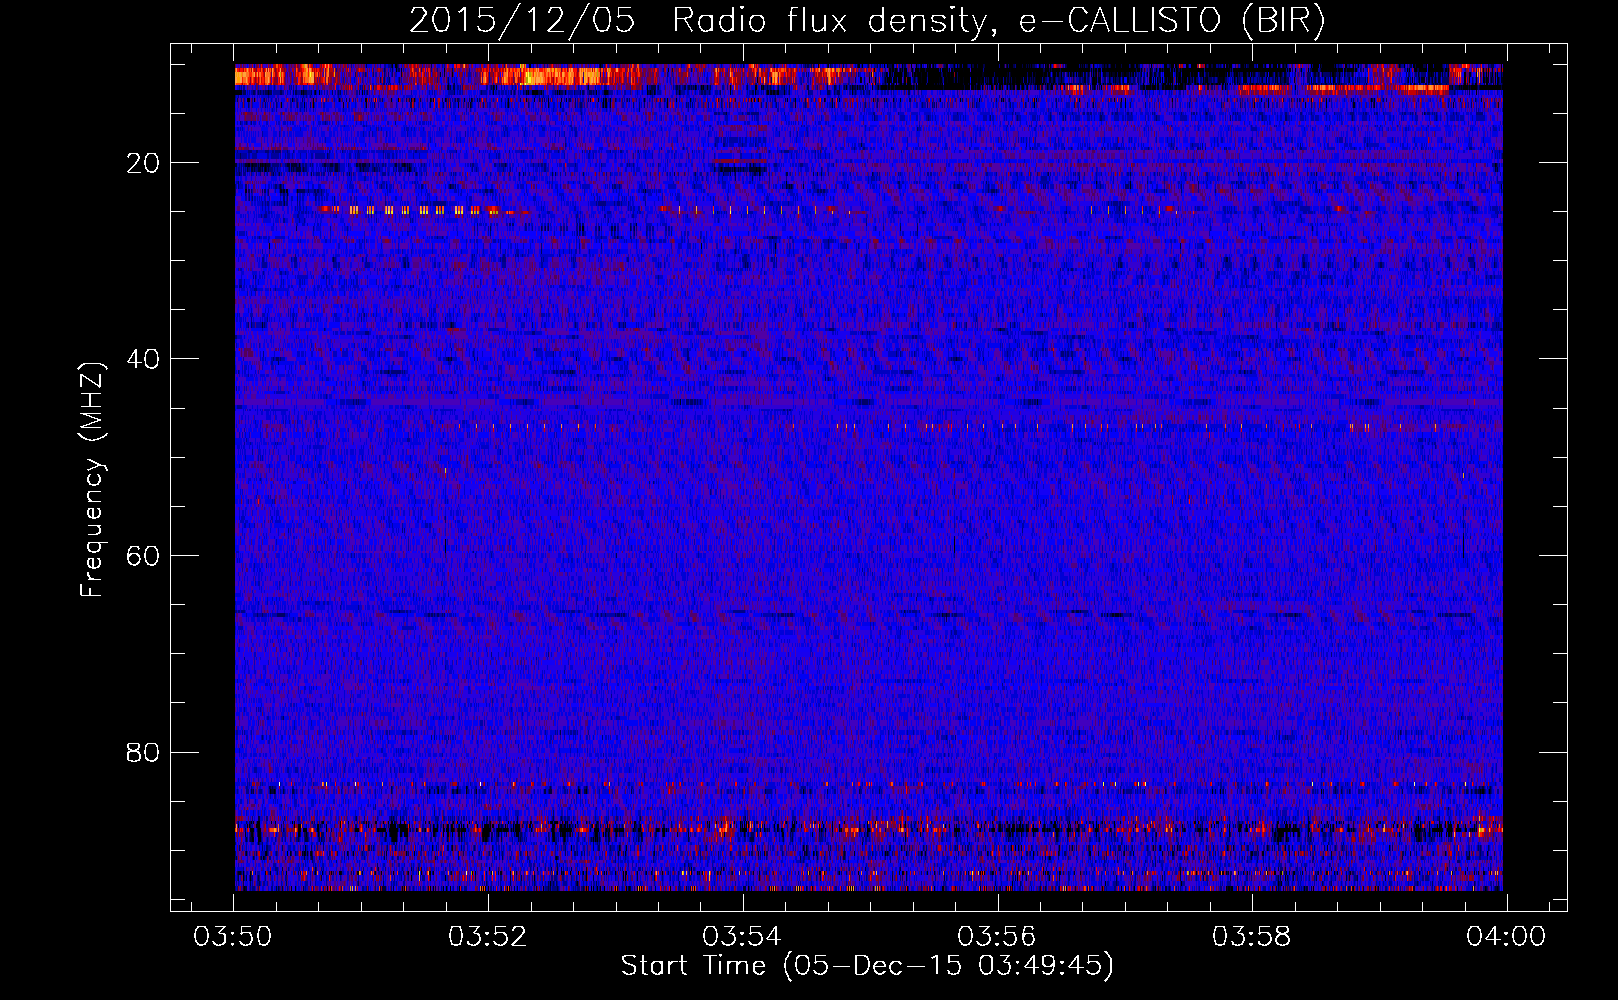
Task: Click the 40 MHz frequency tick label
Action: pyautogui.click(x=144, y=359)
